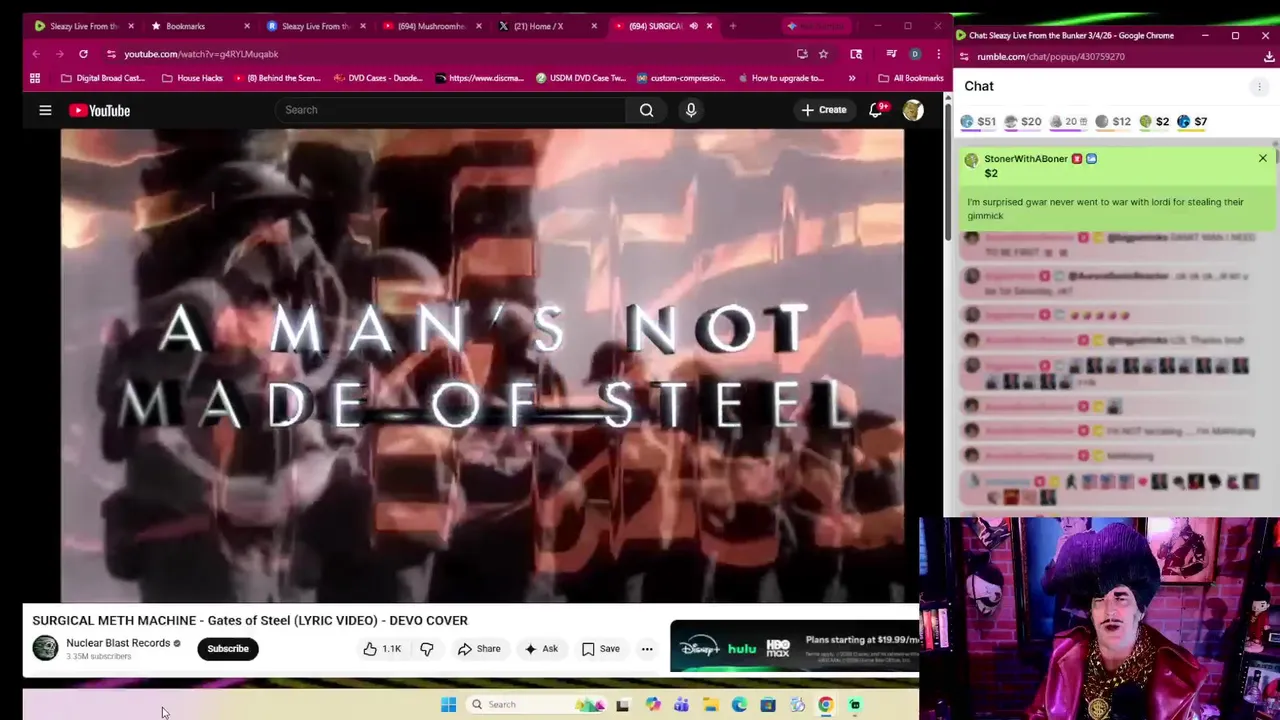Open Digital Broad Cast bookmark folder
The width and height of the screenshot is (1280, 720).
[x=103, y=78]
